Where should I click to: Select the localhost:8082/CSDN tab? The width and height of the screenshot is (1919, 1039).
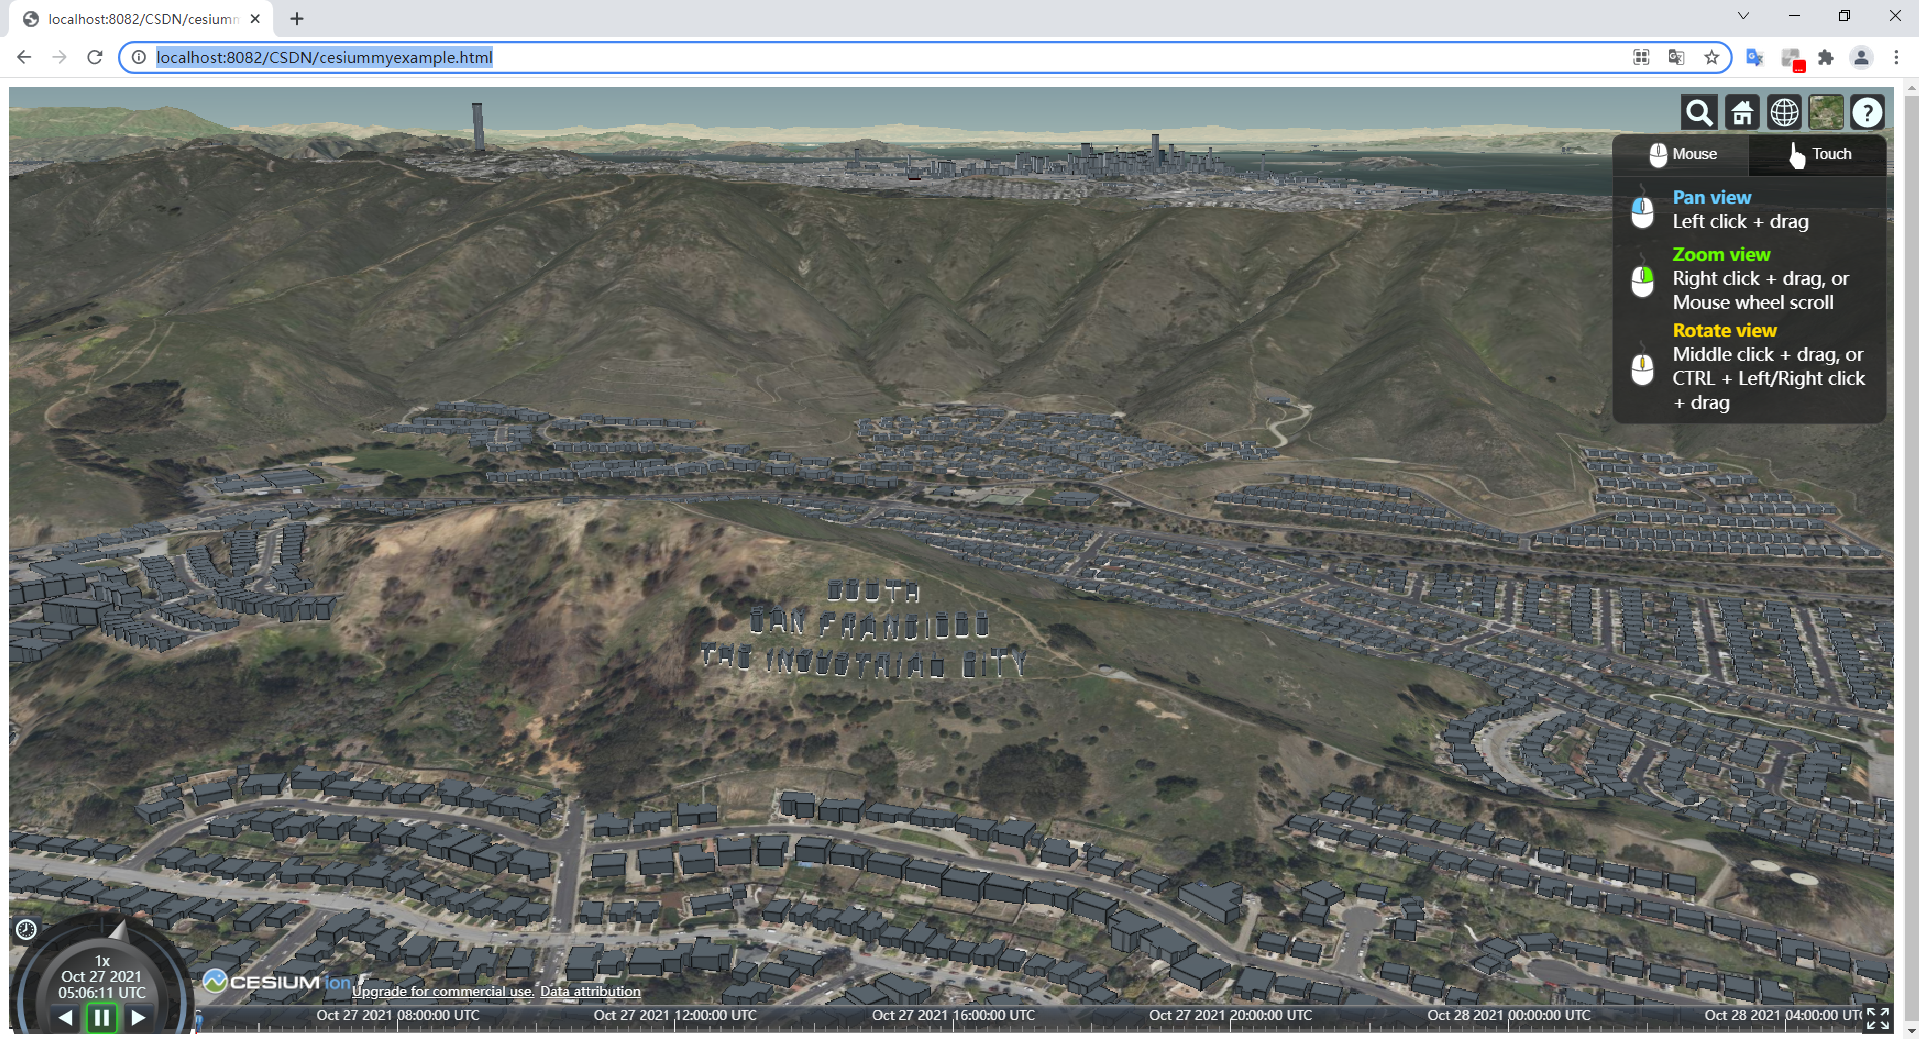143,19
